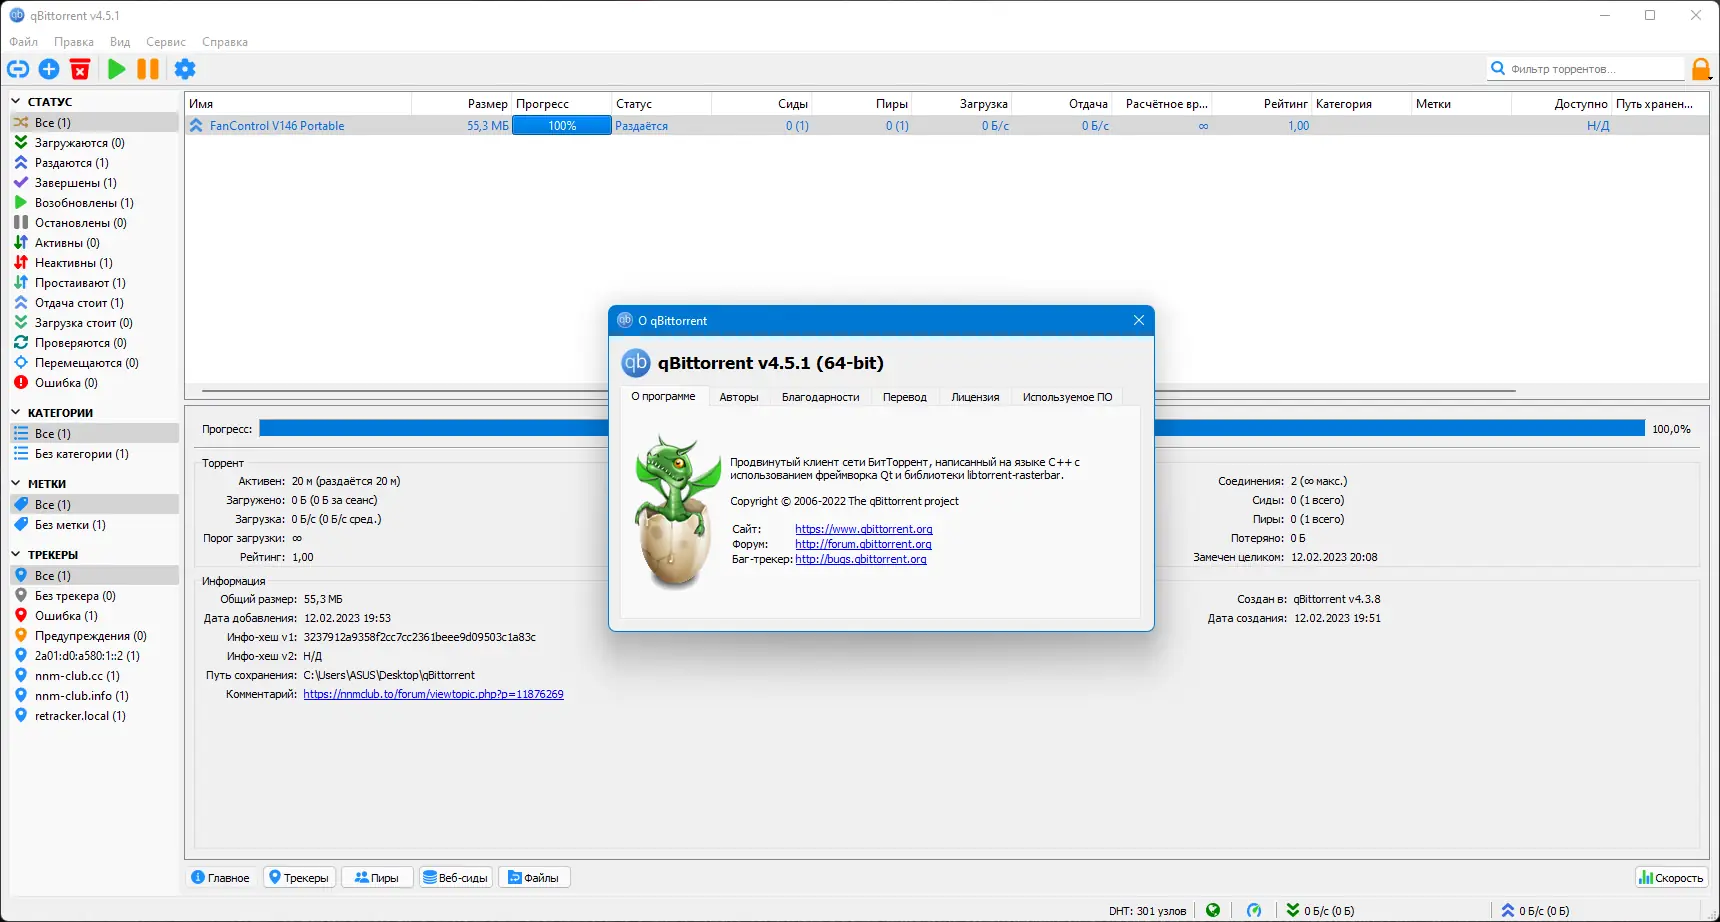Image resolution: width=1720 pixels, height=922 pixels.
Task: Collapse the ТРЕКЕРЫ sidebar section
Action: coord(16,555)
